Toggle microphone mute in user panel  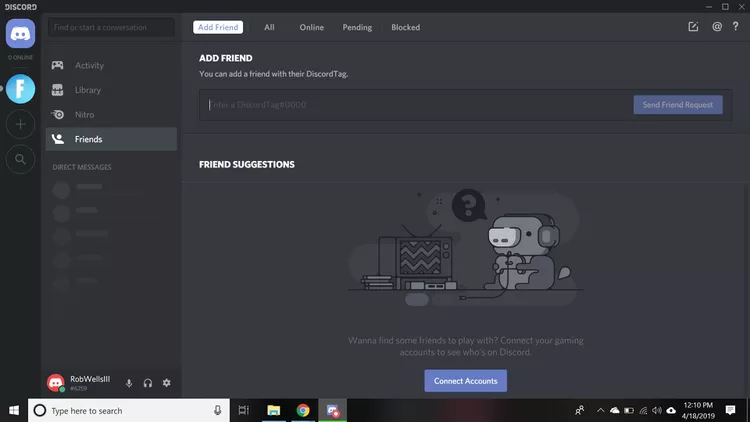tap(129, 383)
